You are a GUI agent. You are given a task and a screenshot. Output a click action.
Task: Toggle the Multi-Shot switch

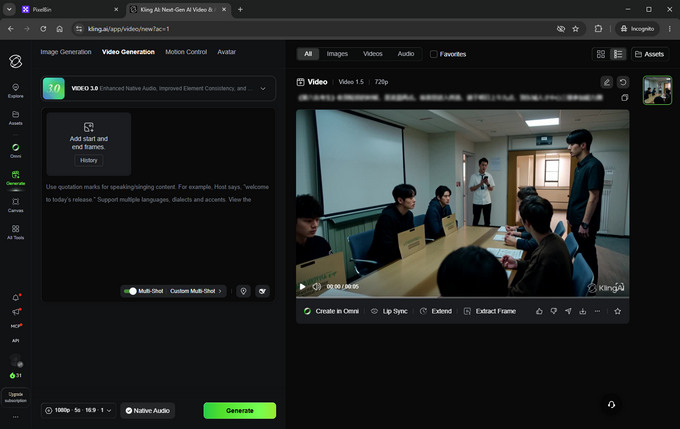click(130, 291)
